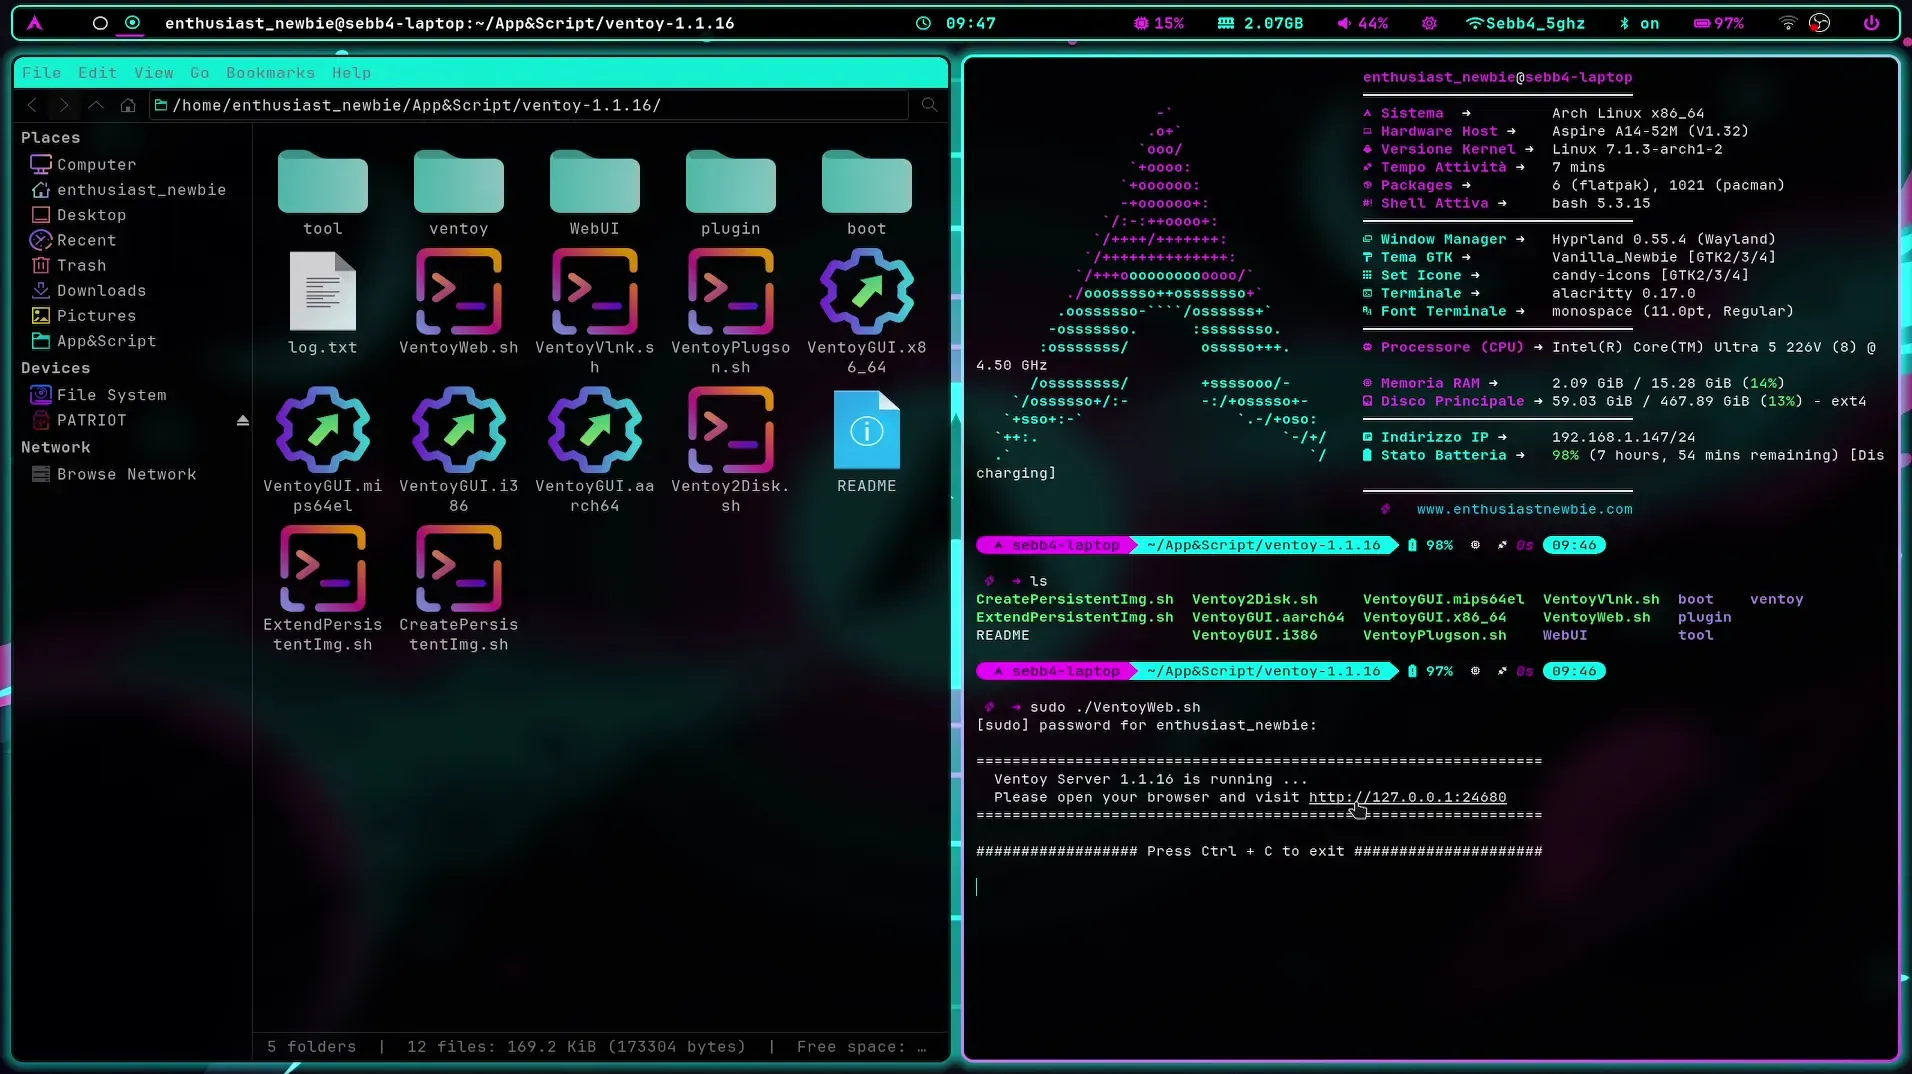This screenshot has height=1074, width=1912.
Task: Navigate up to parent folder
Action: click(96, 105)
